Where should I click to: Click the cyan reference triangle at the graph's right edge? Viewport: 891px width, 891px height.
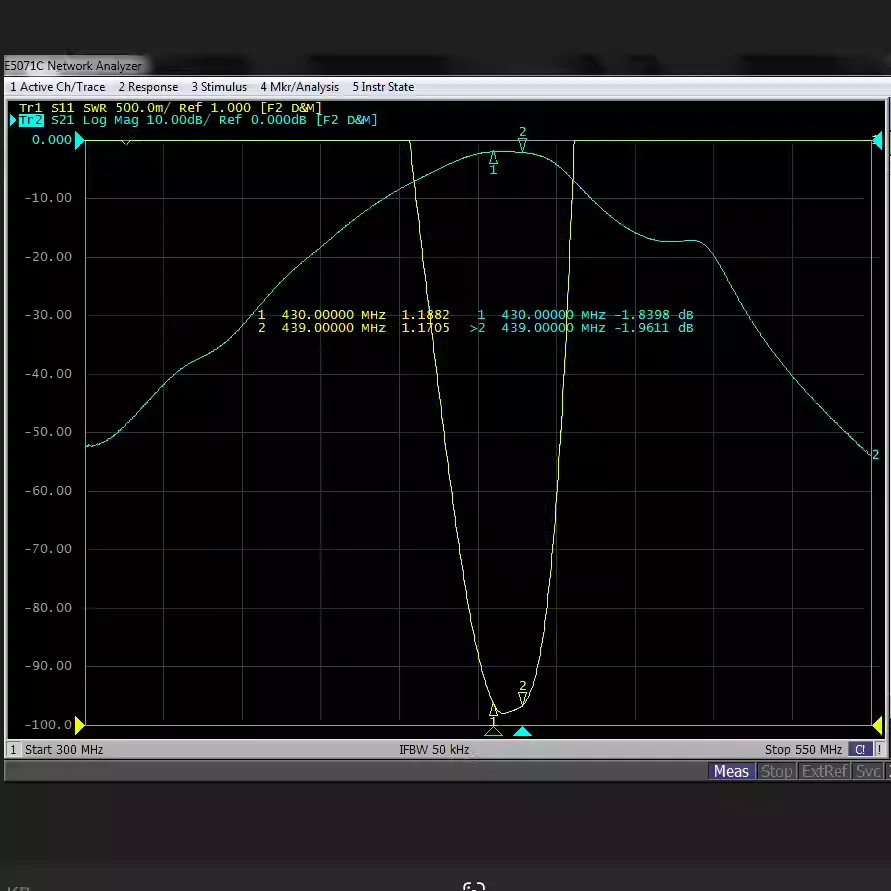coord(878,140)
